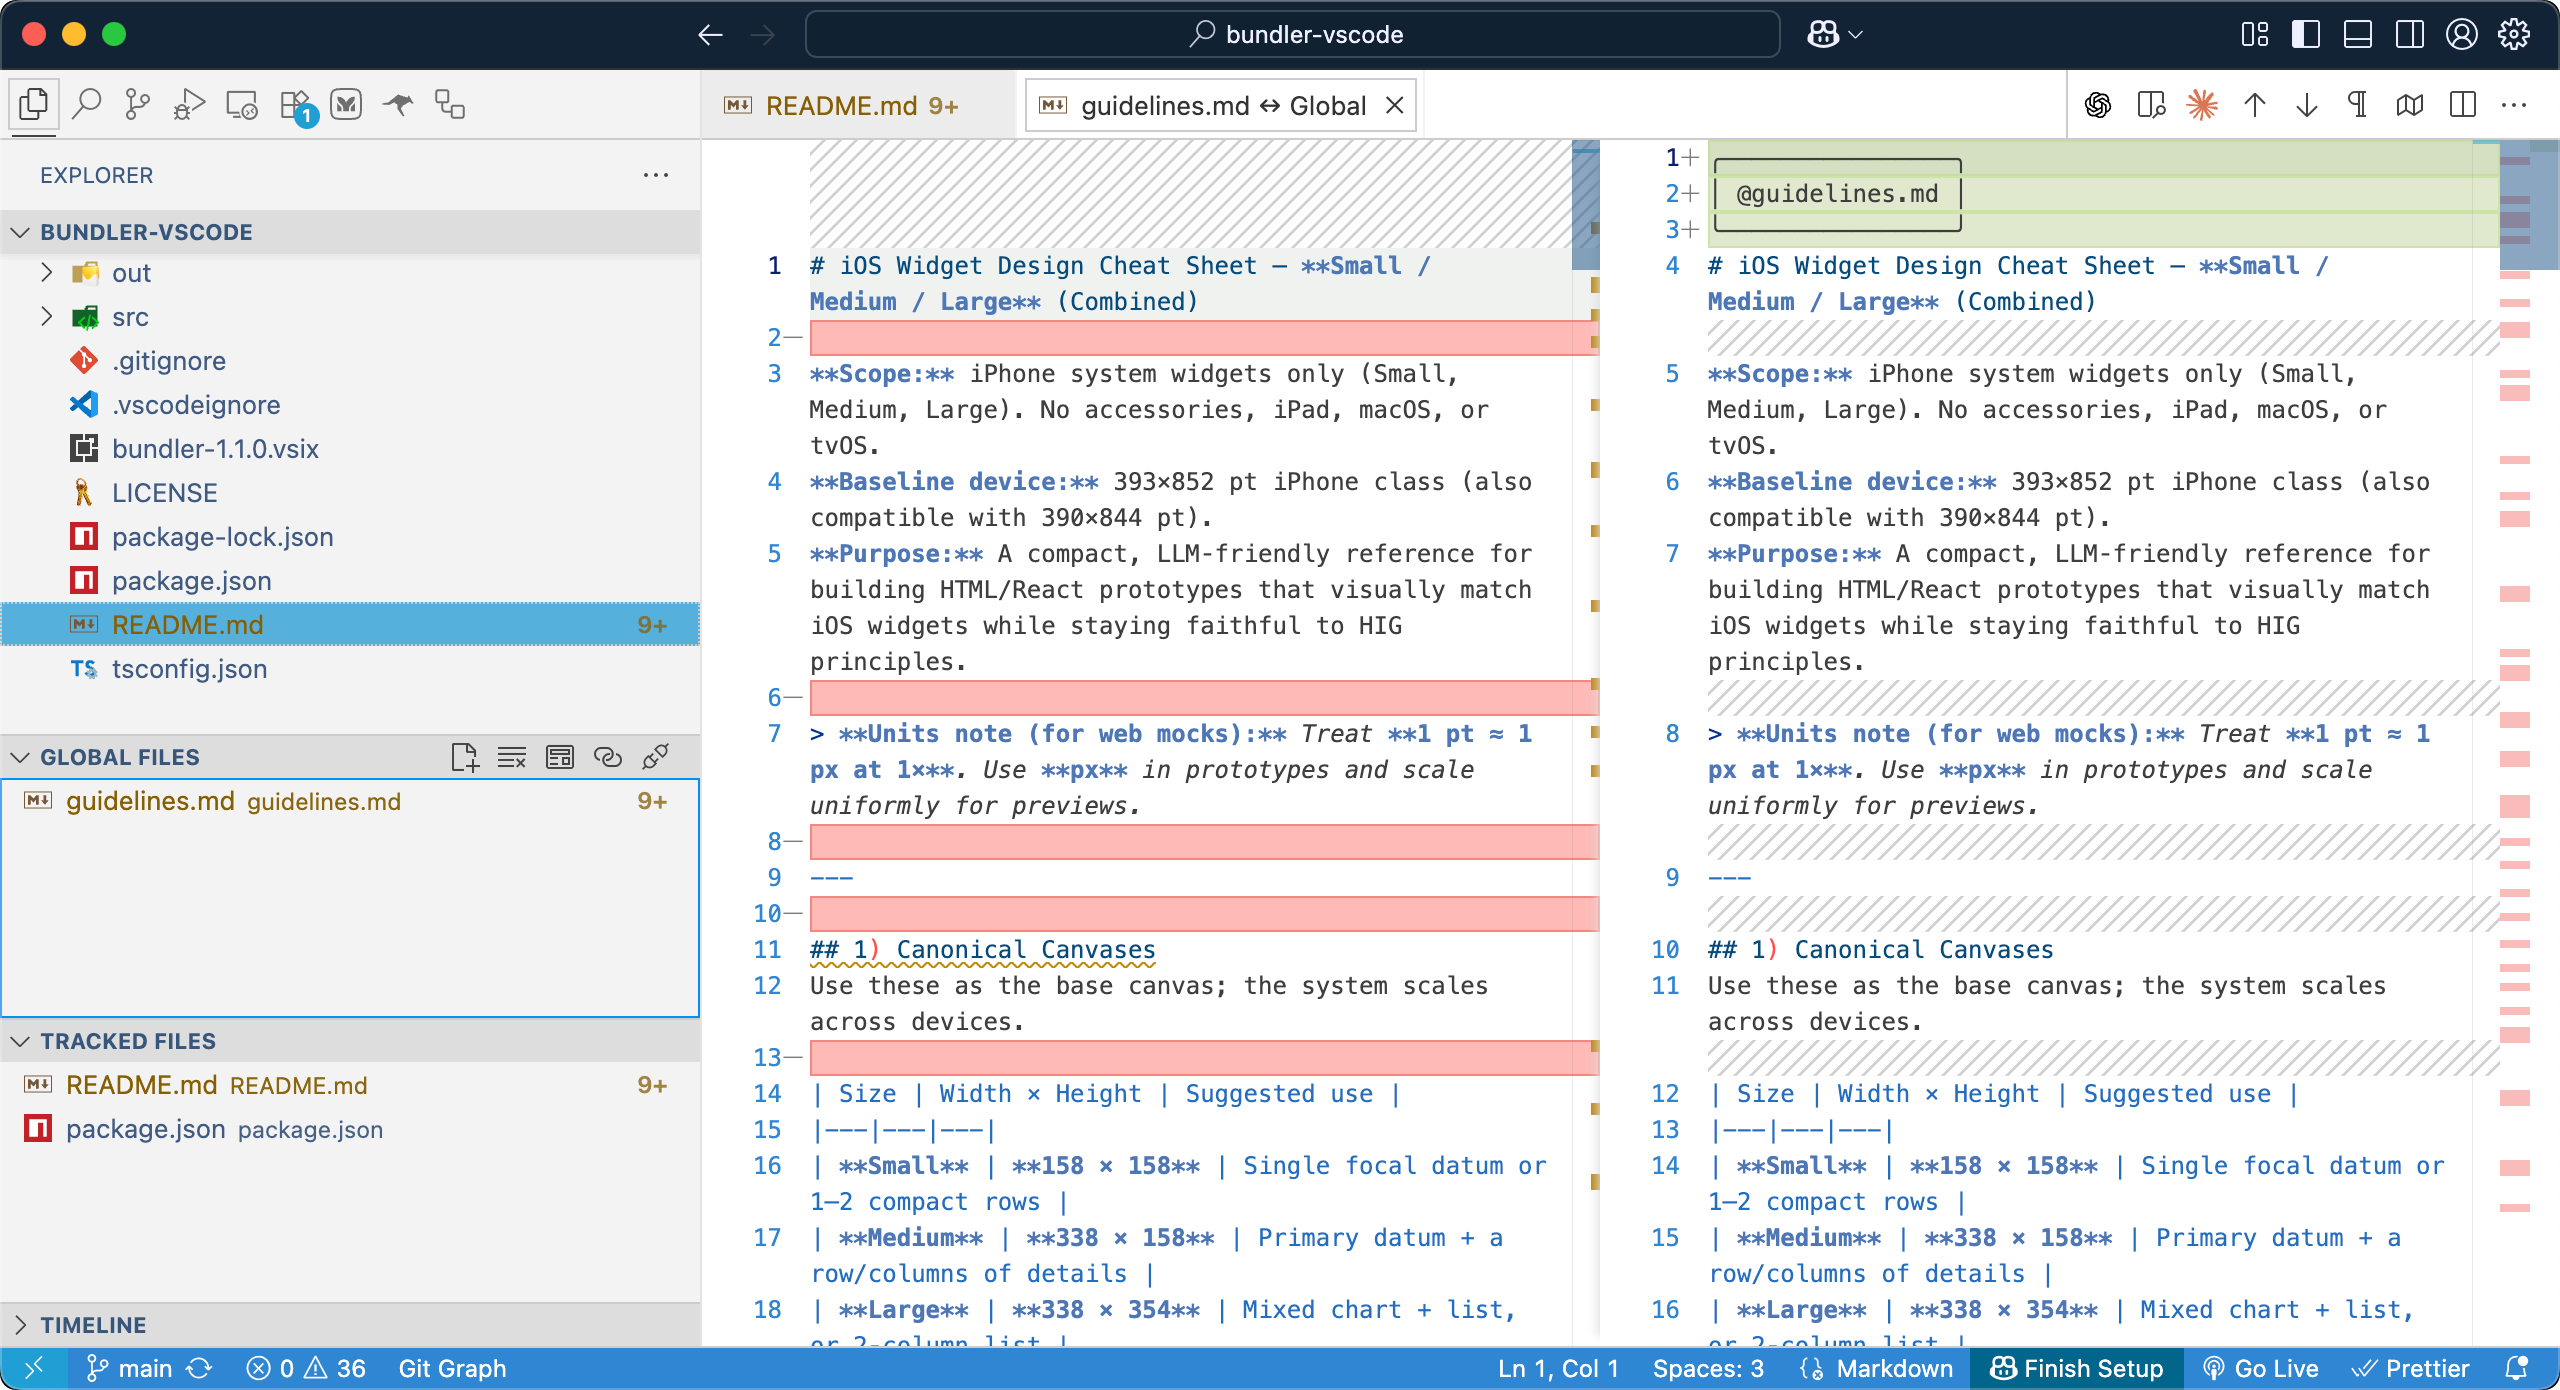Go to previous change arrow
The height and width of the screenshot is (1390, 2560).
pos(2254,105)
